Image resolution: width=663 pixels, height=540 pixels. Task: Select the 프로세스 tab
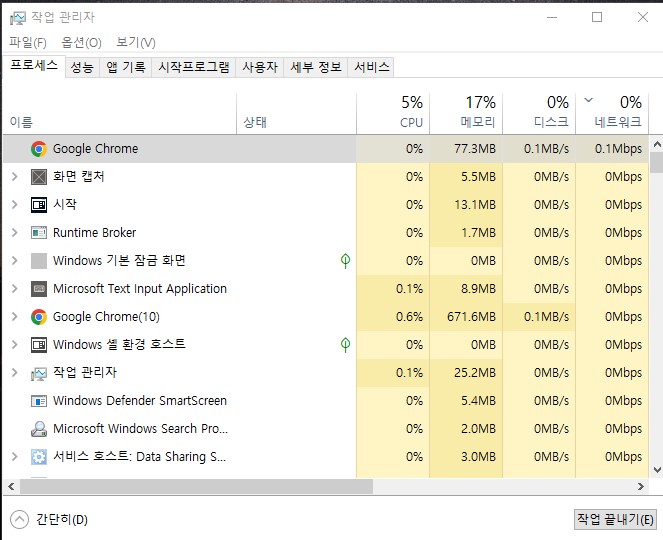[34, 66]
